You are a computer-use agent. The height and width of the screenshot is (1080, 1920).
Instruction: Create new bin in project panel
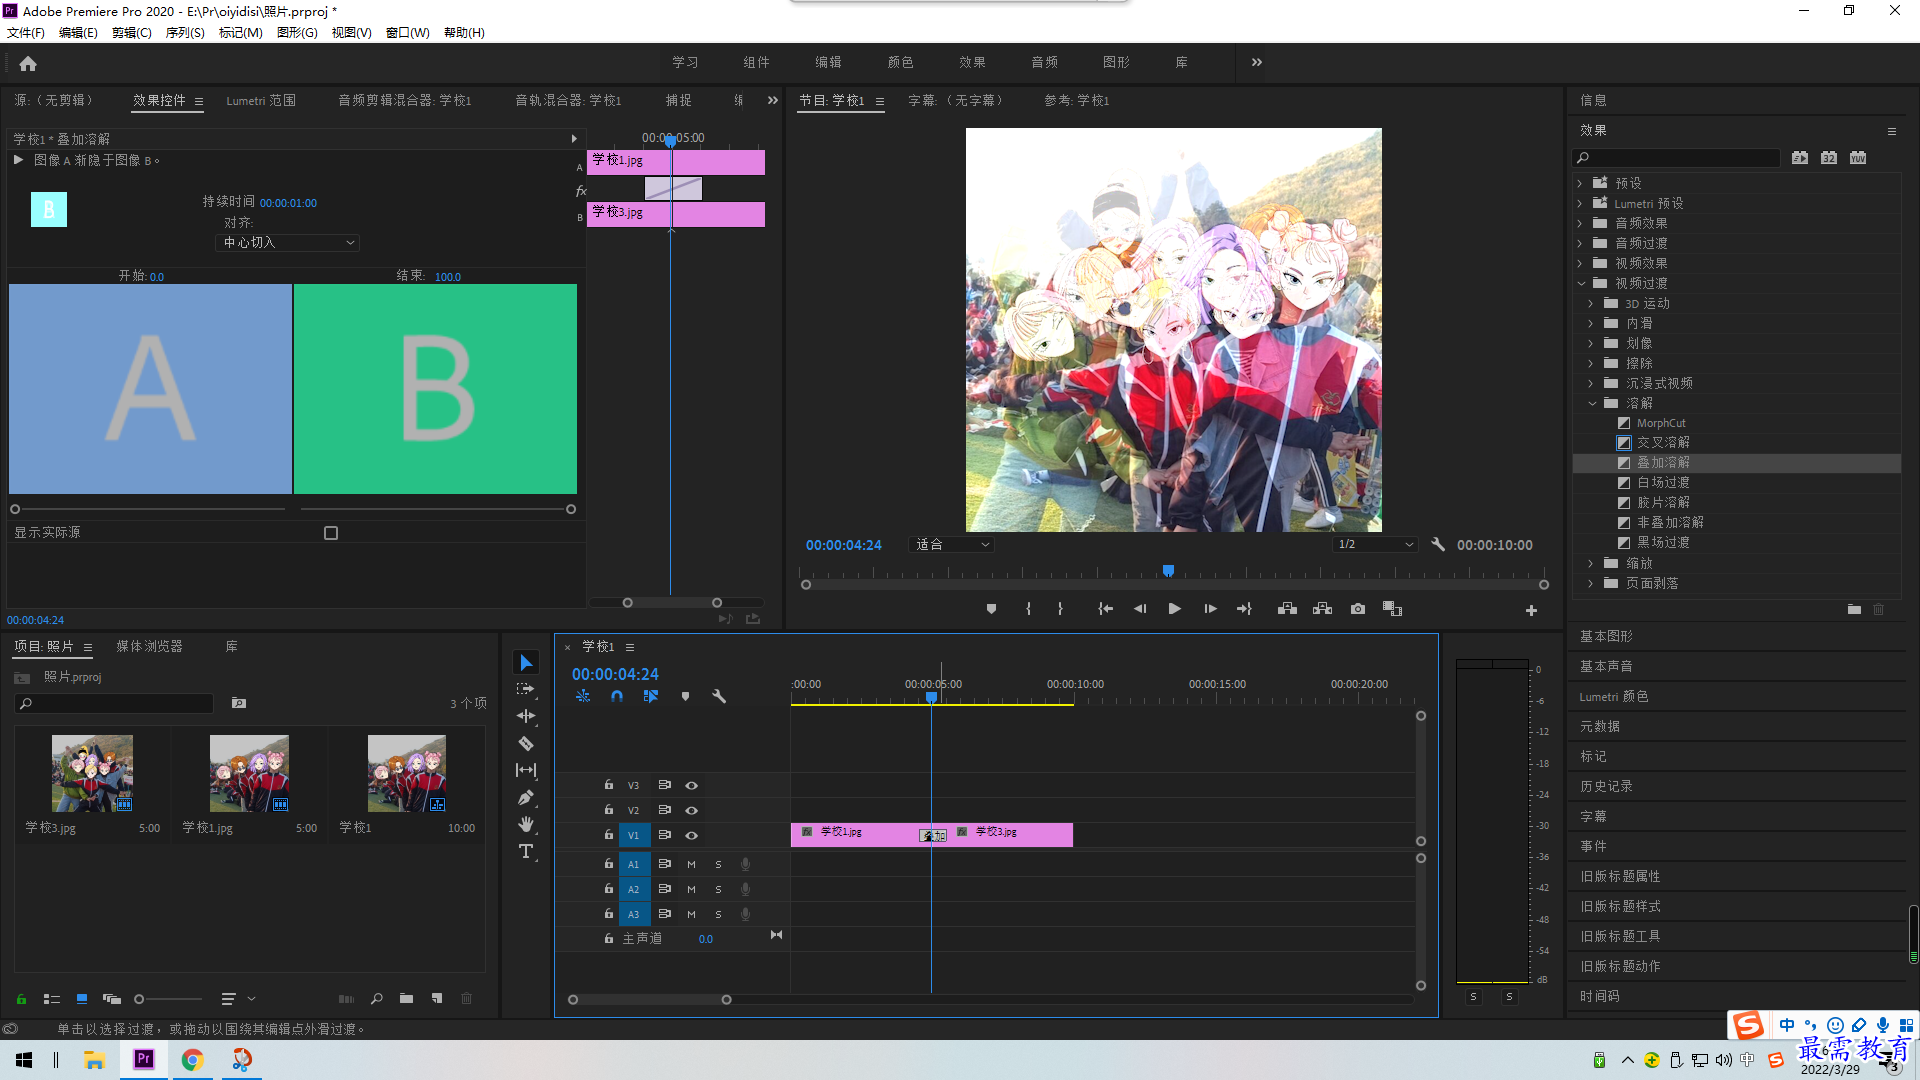(x=406, y=998)
